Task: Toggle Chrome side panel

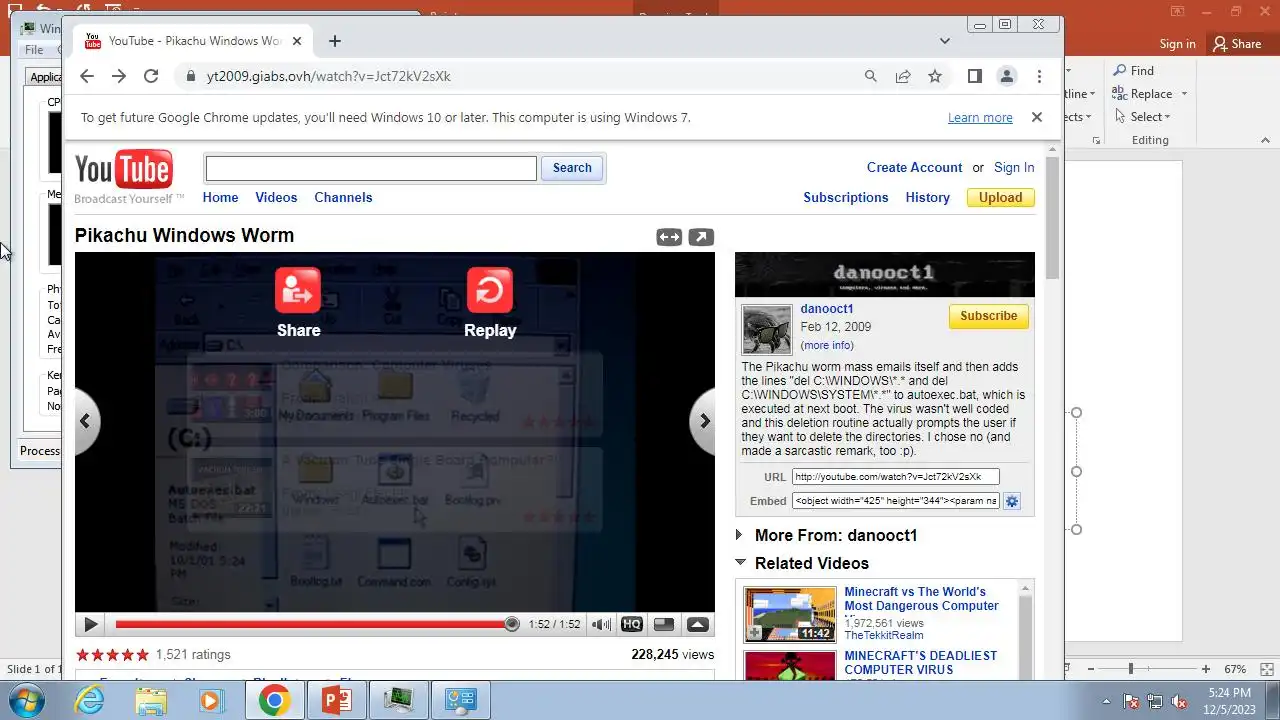Action: tap(975, 76)
